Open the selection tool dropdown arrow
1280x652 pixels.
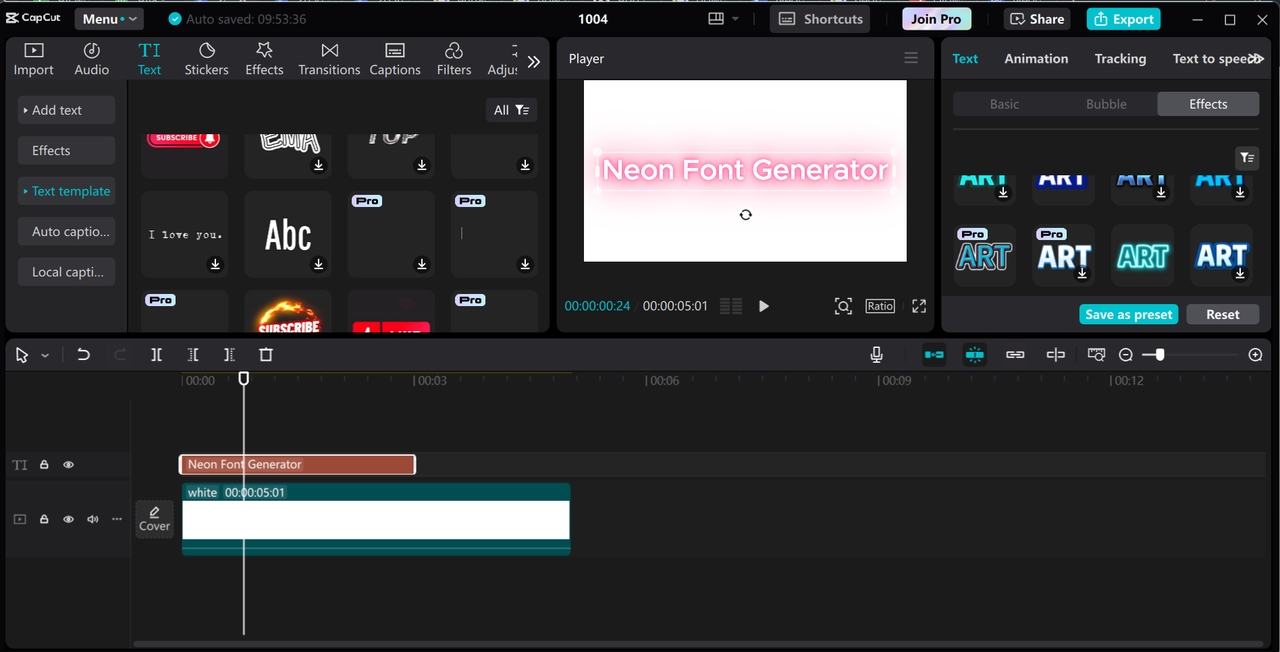tap(45, 356)
